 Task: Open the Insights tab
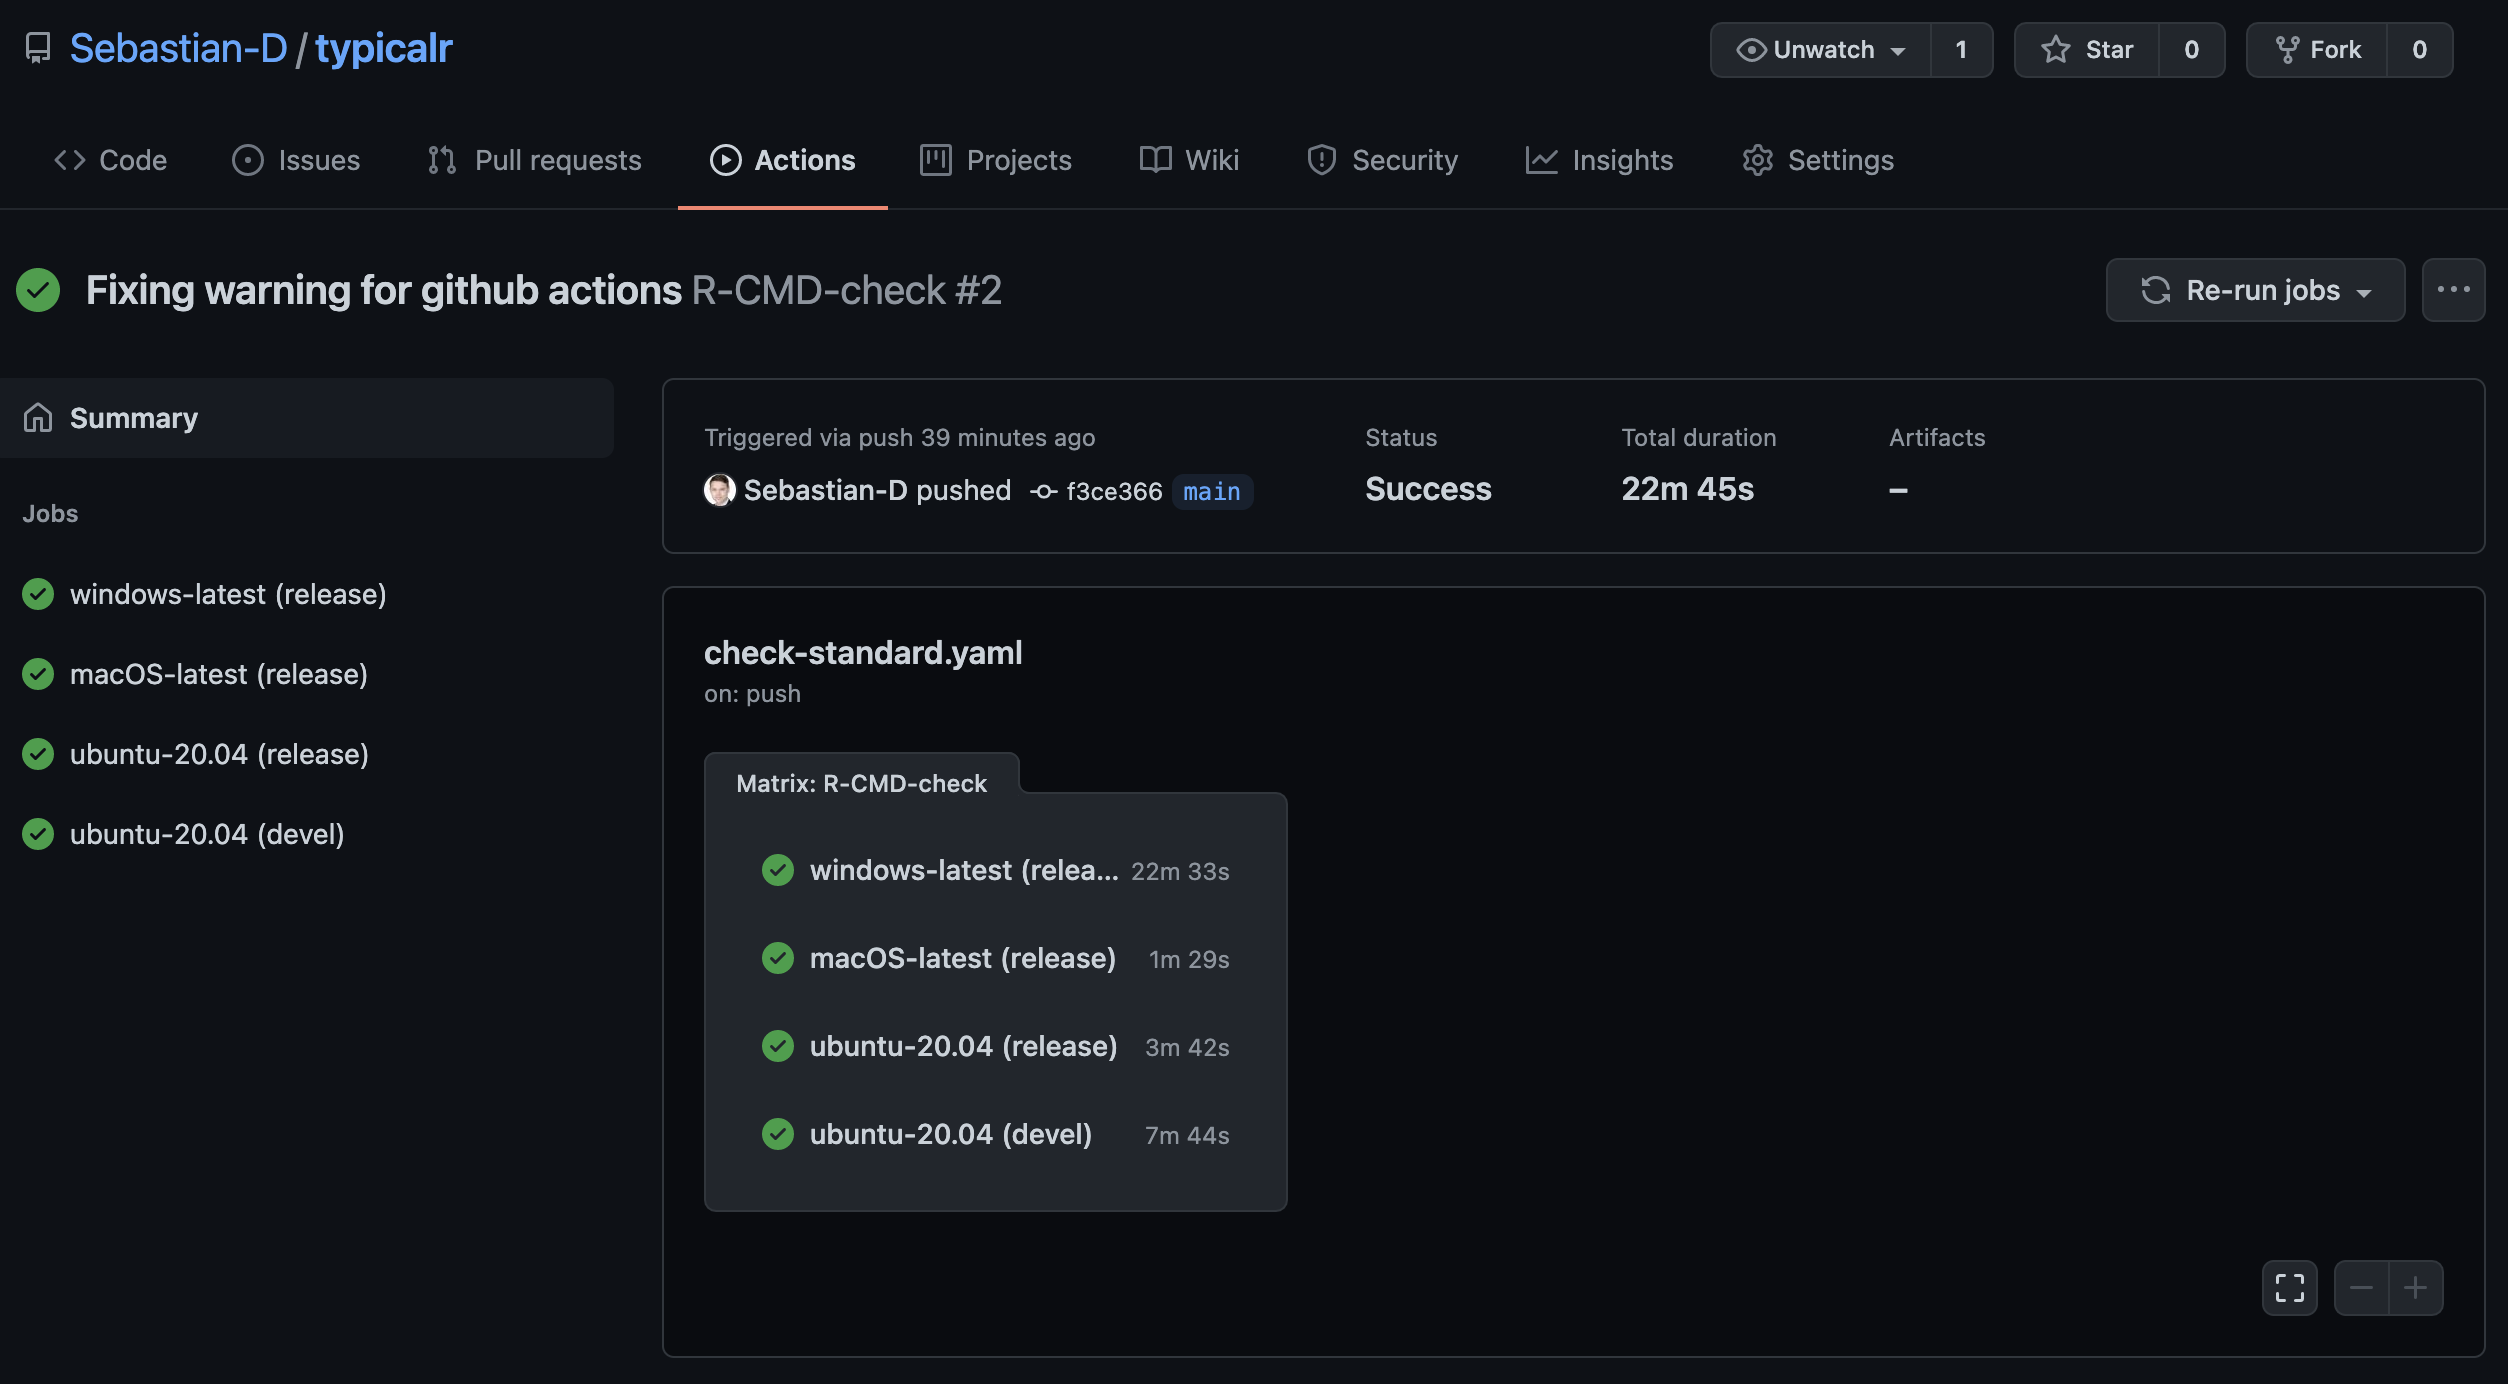pyautogui.click(x=1599, y=160)
